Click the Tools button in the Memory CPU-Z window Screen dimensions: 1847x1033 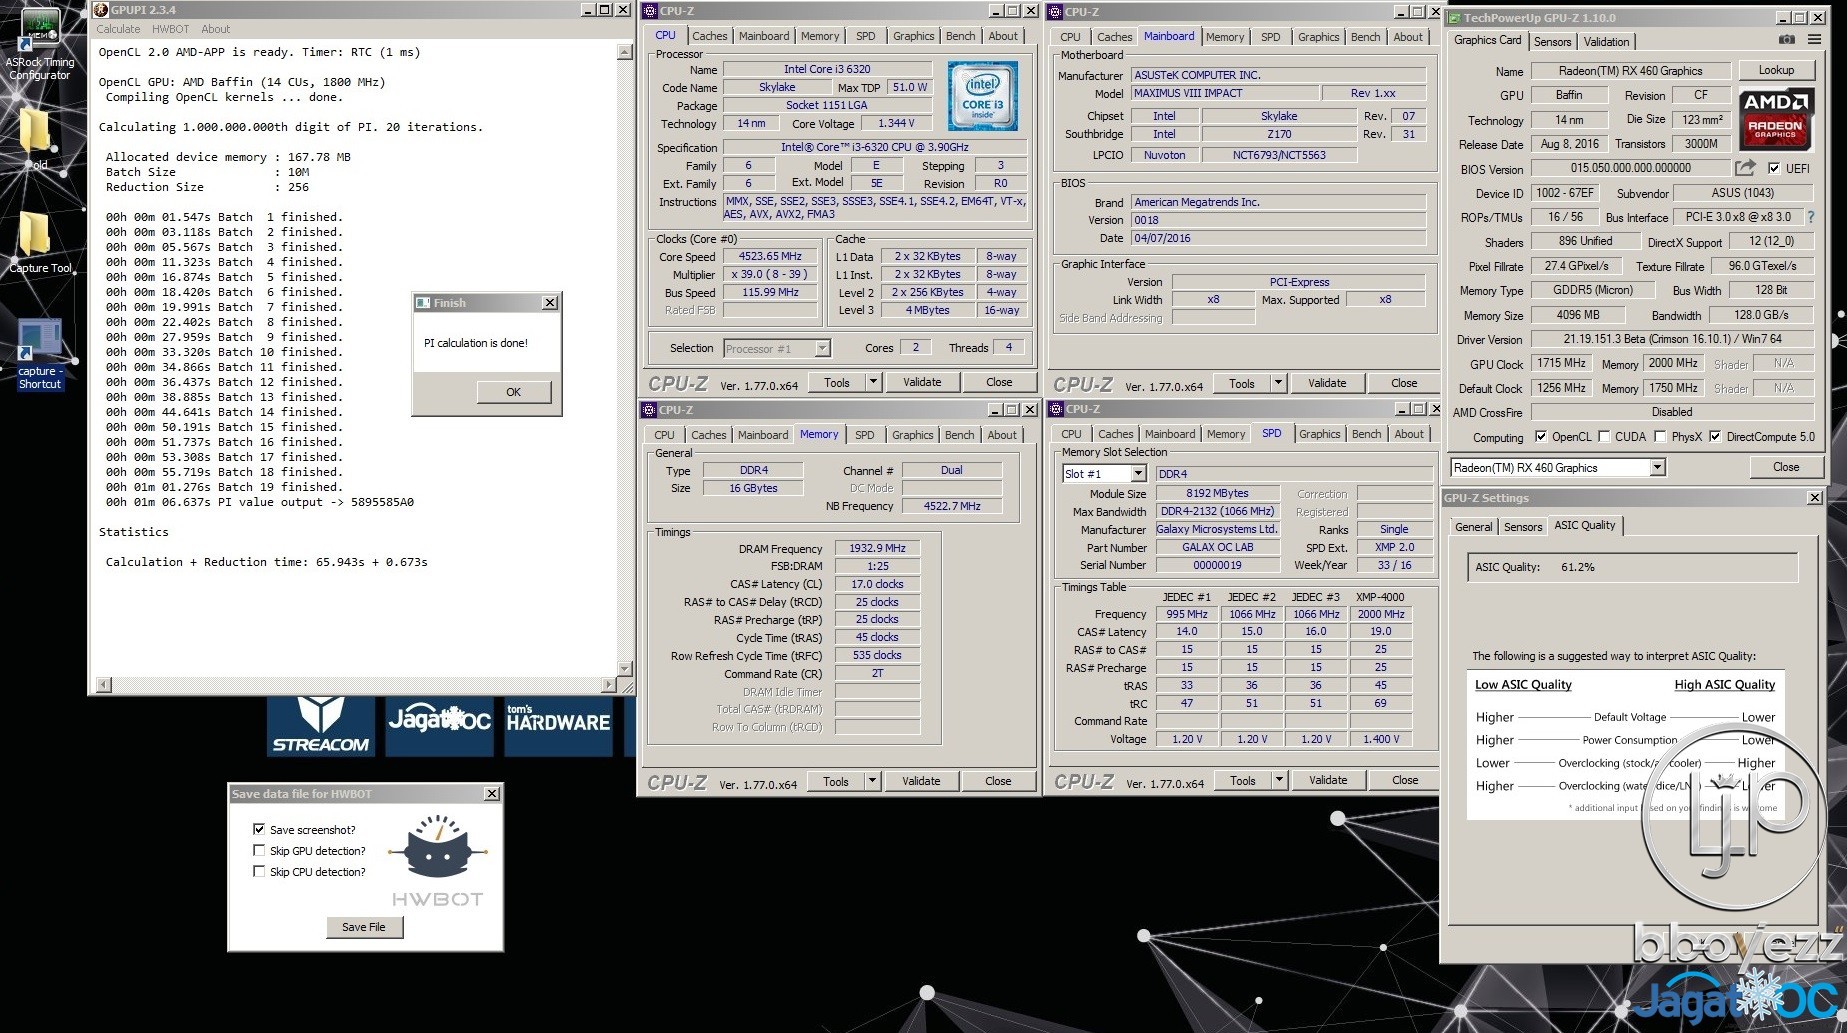point(836,781)
